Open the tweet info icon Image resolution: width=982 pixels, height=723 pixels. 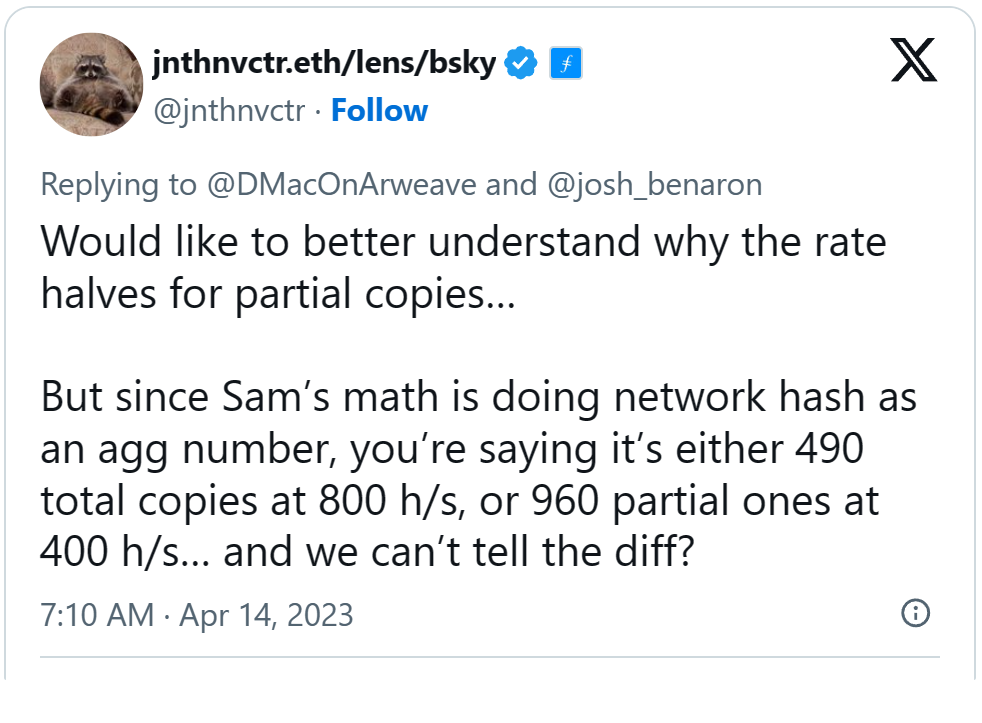point(915,613)
